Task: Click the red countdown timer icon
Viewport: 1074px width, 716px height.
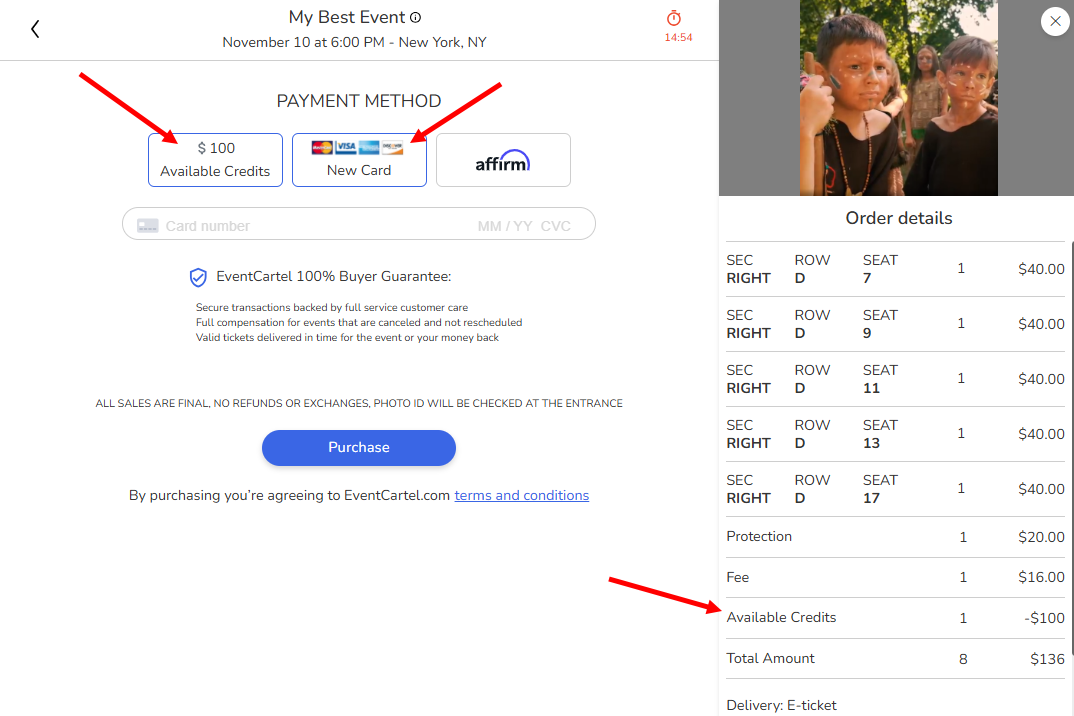Action: coord(674,19)
